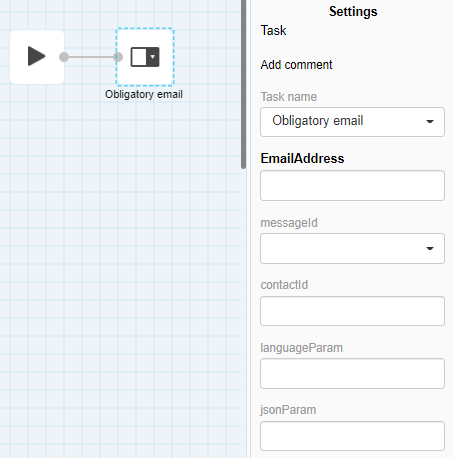This screenshot has width=453, height=458.
Task: Click the Task section label
Action: coord(273,30)
